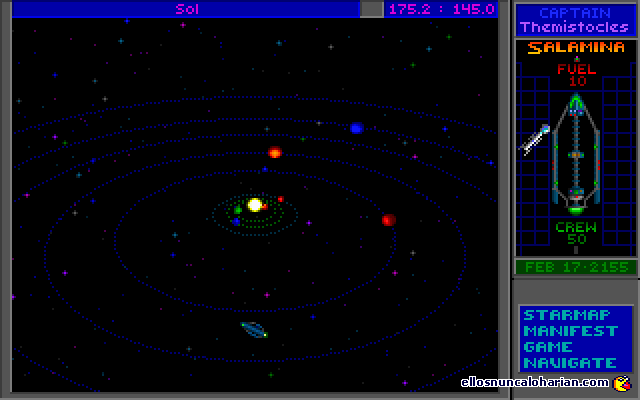Click the coordinates 175.2 : 145.0
640x400 pixels.
pyautogui.click(x=442, y=9)
